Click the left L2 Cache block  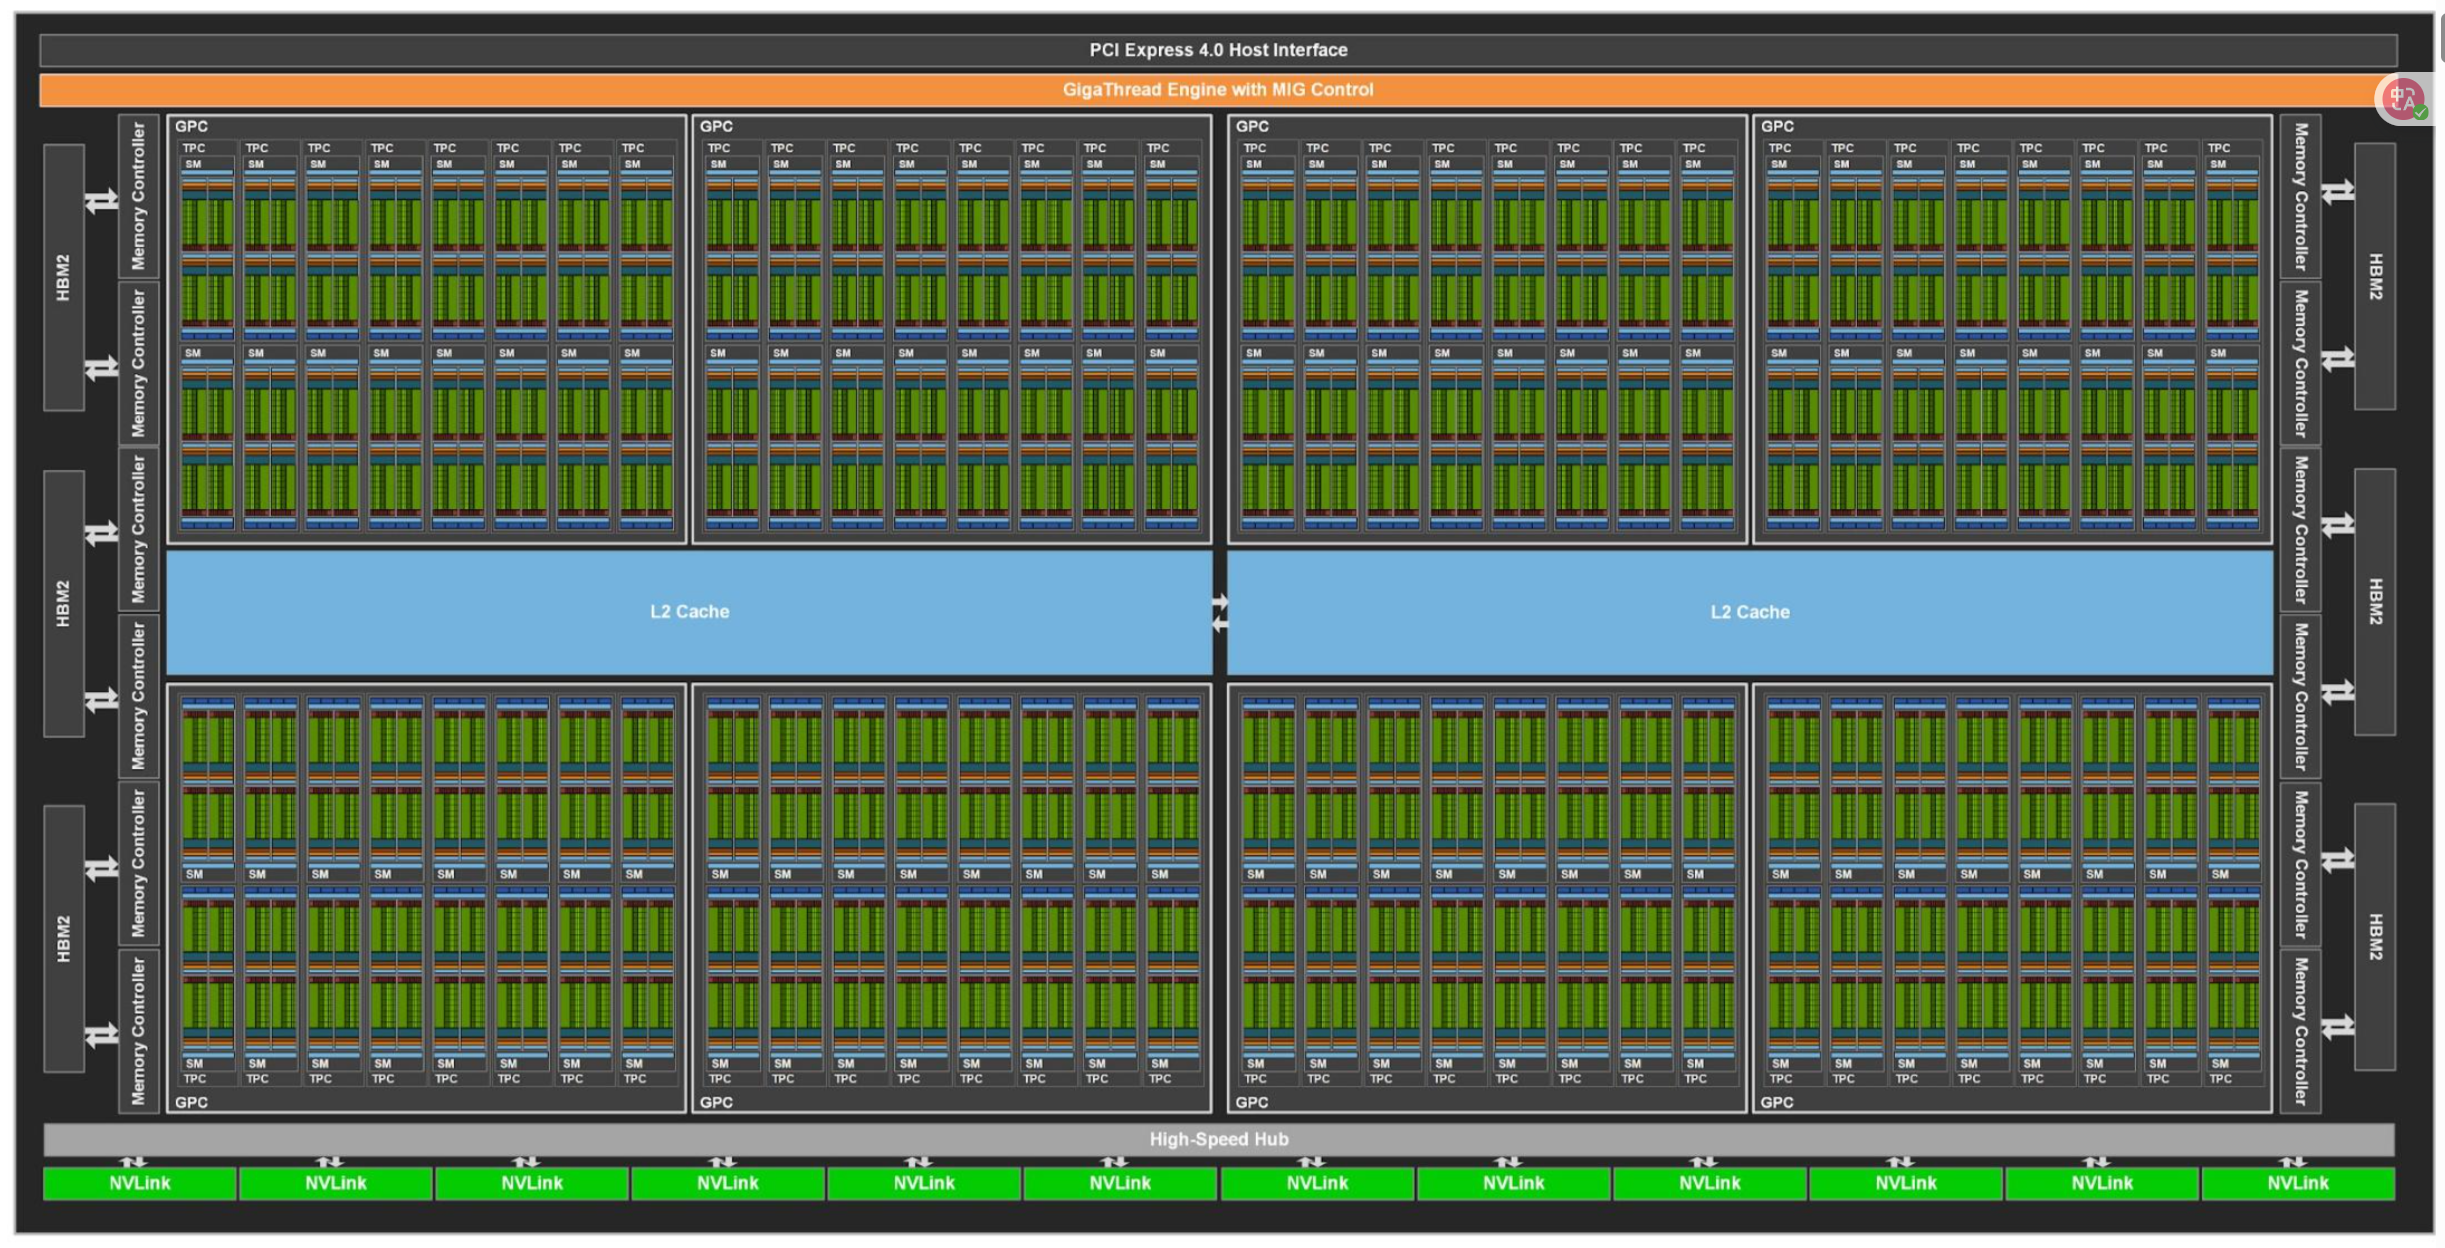coord(689,612)
